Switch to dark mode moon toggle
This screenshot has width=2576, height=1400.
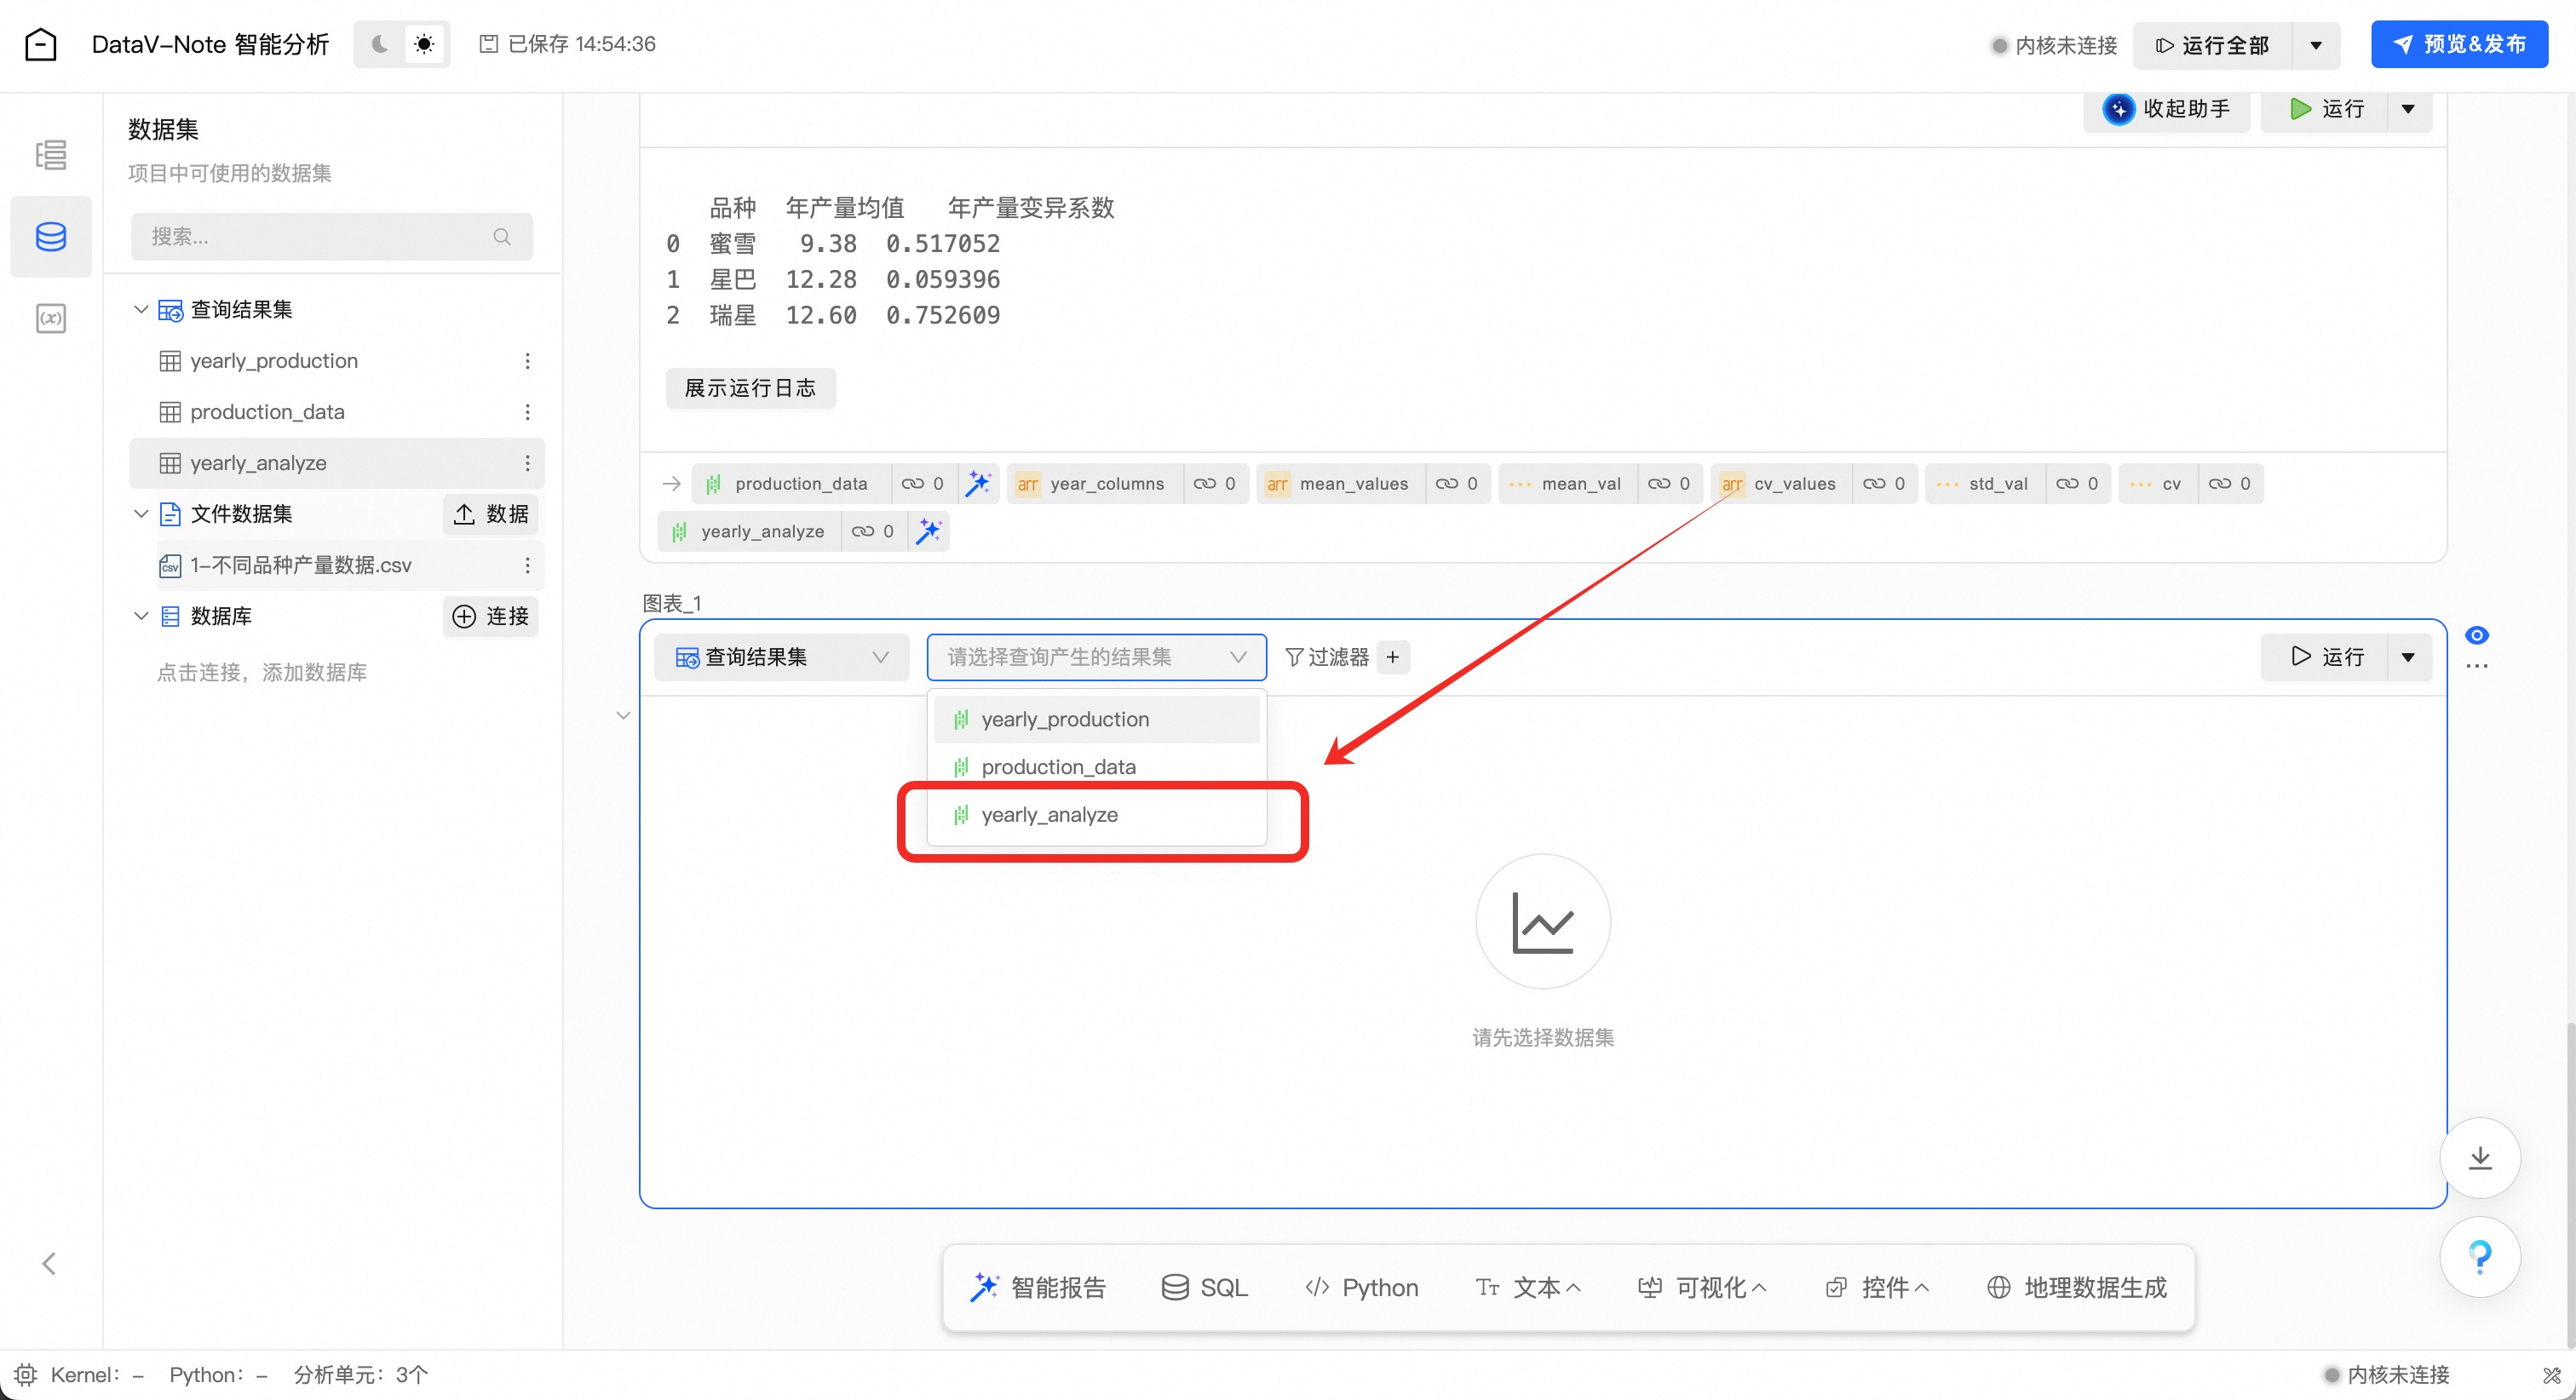[x=379, y=44]
